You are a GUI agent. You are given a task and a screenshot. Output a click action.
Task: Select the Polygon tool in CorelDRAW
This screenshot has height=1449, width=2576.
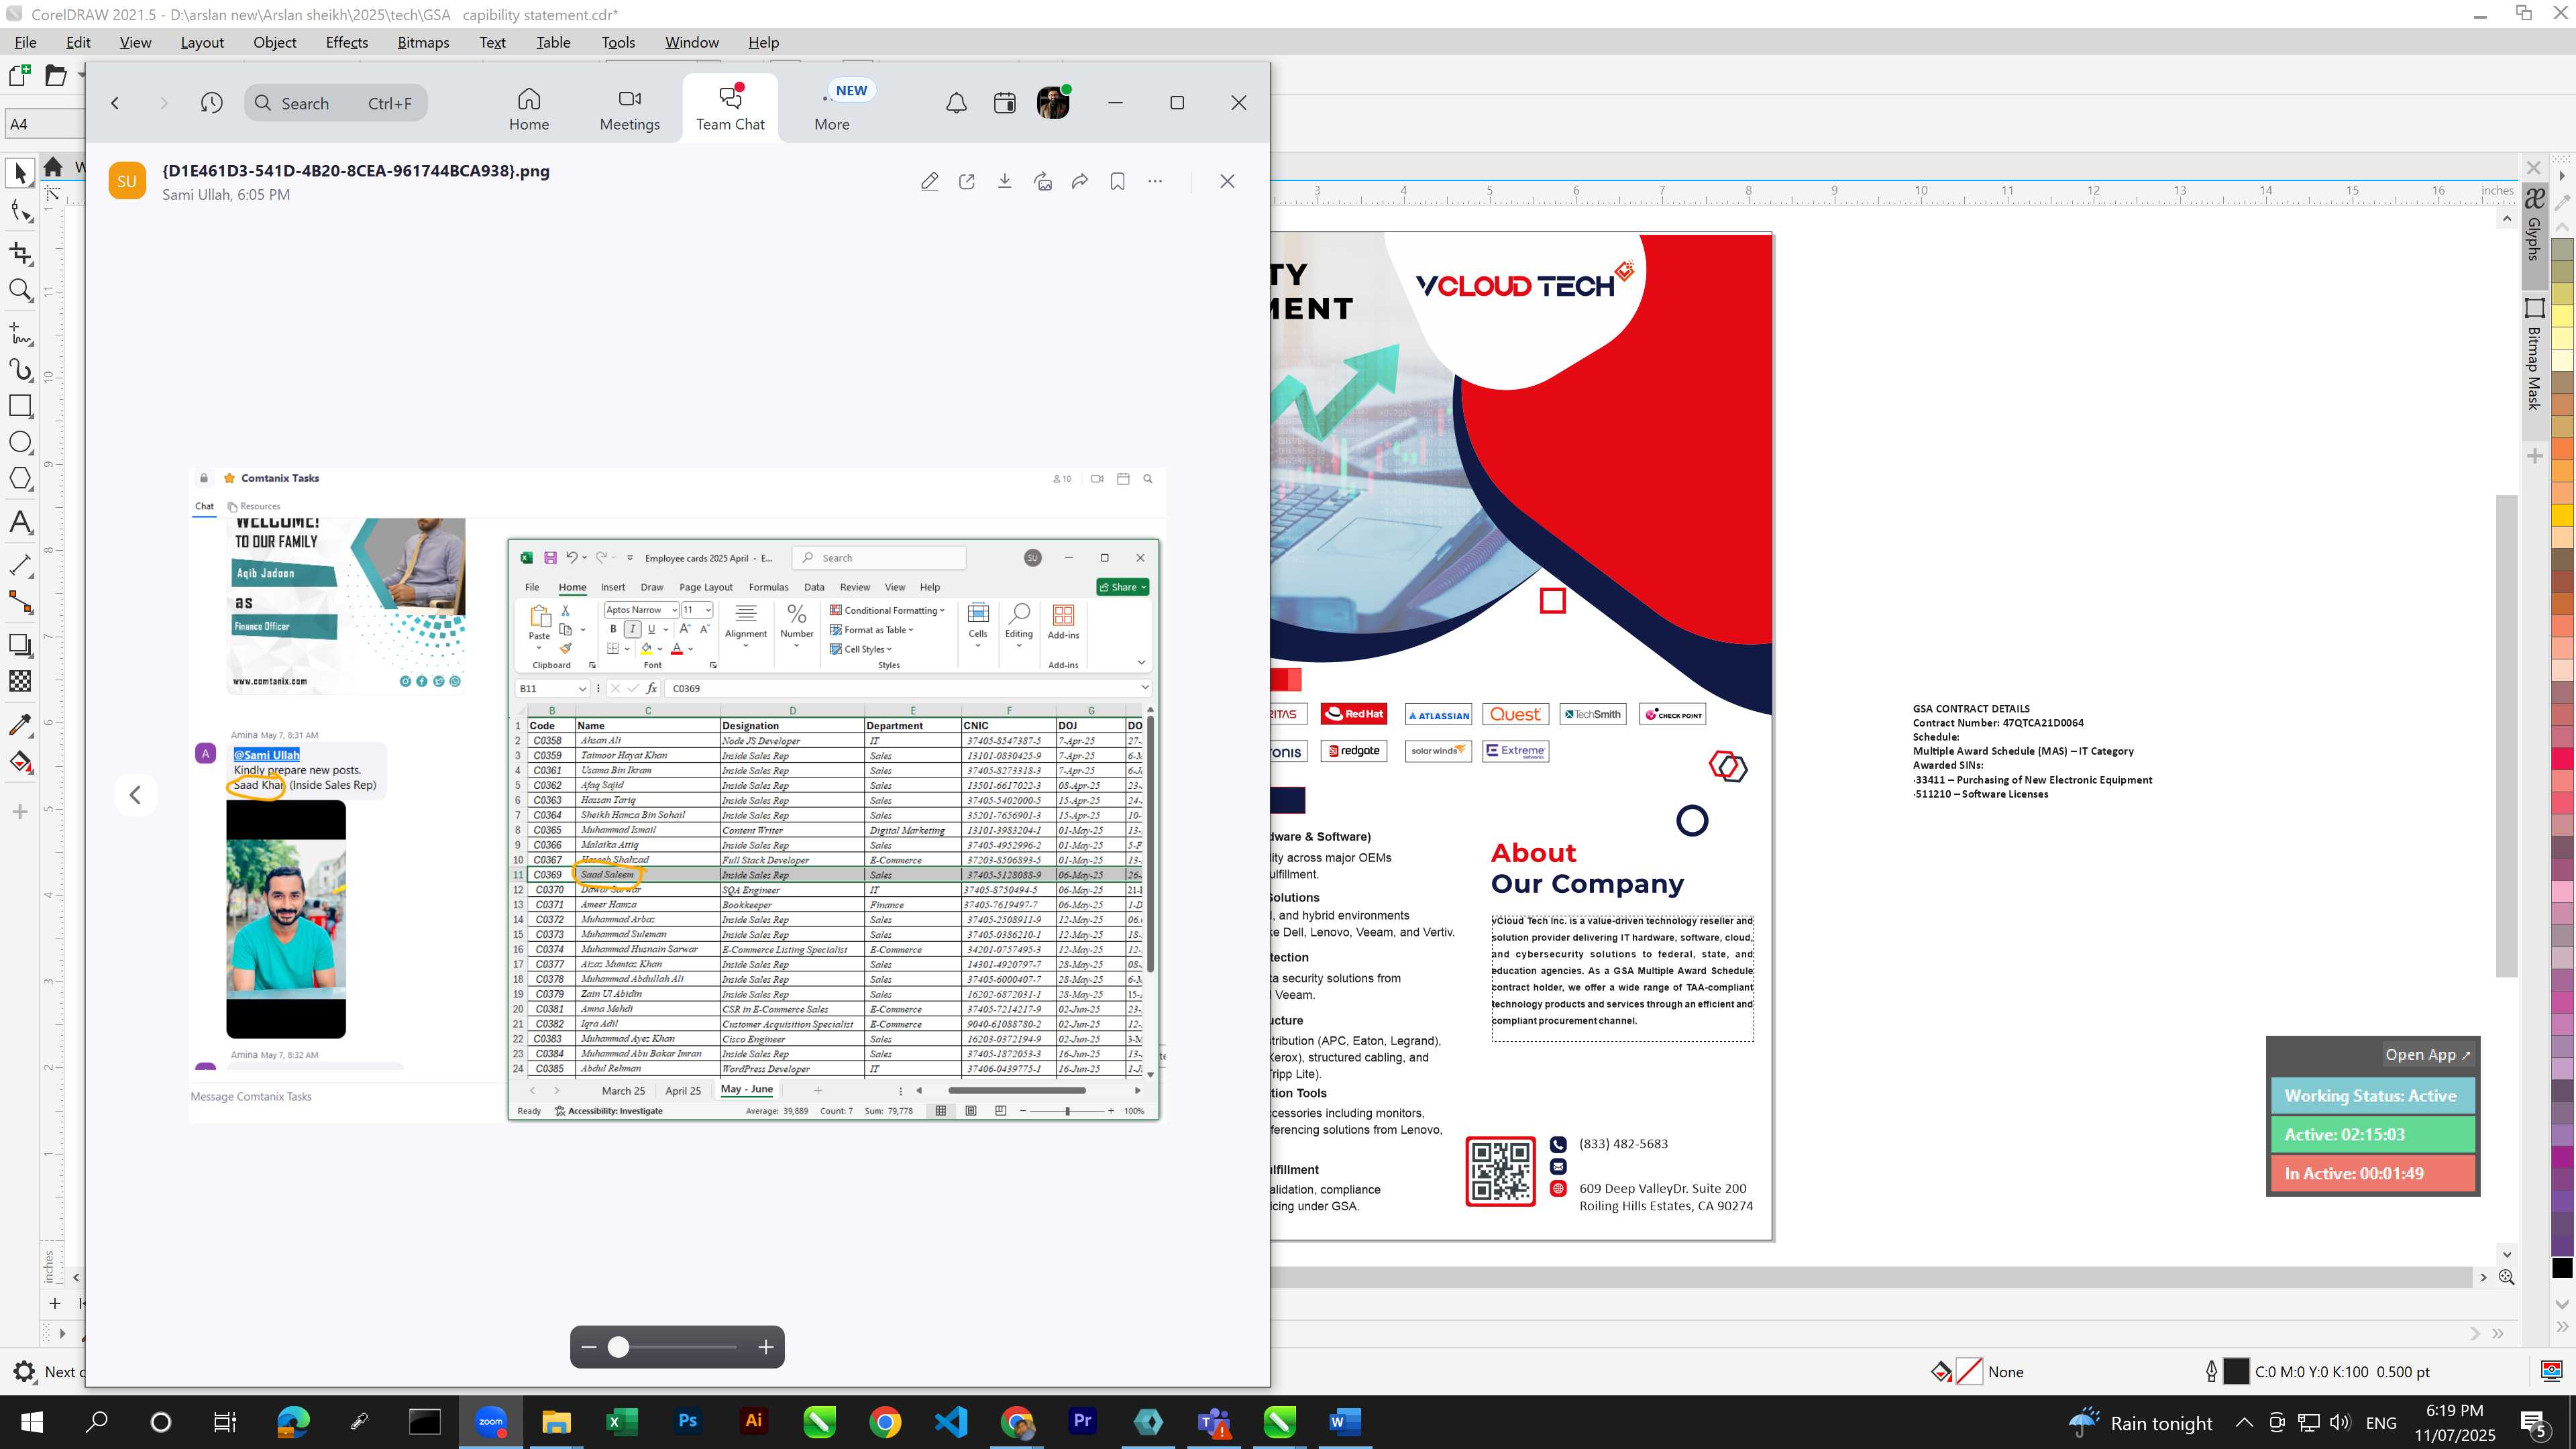20,479
